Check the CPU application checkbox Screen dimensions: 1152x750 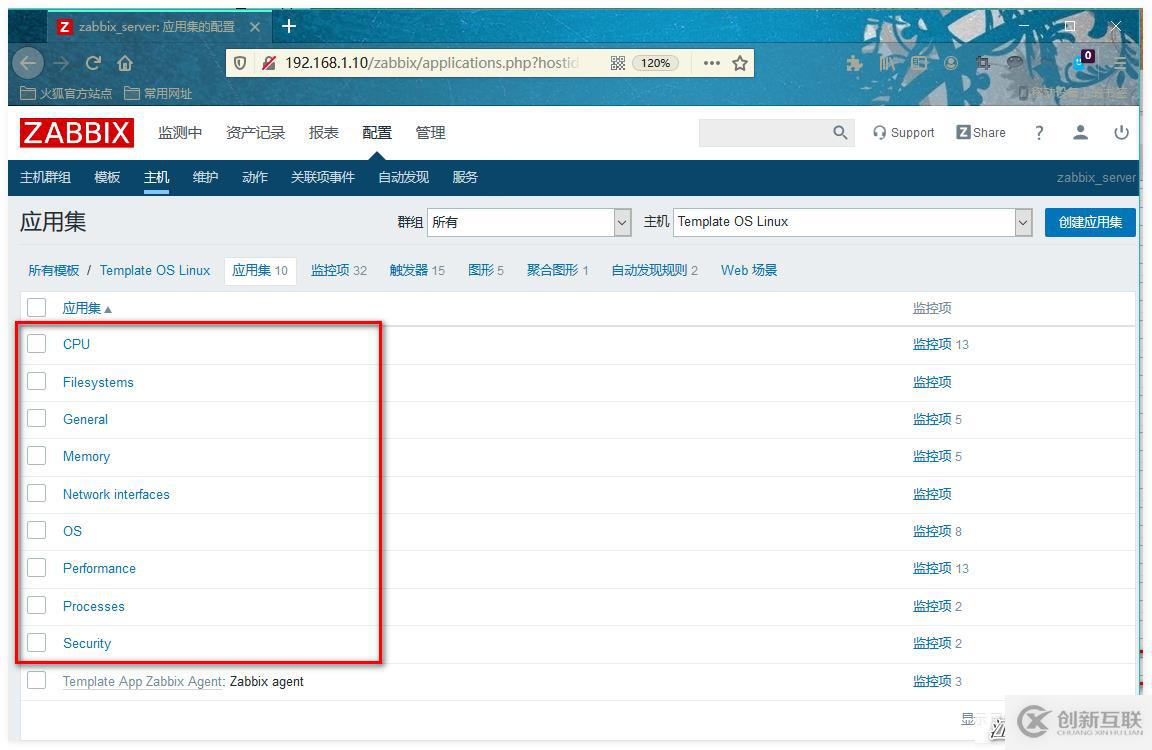click(x=37, y=344)
